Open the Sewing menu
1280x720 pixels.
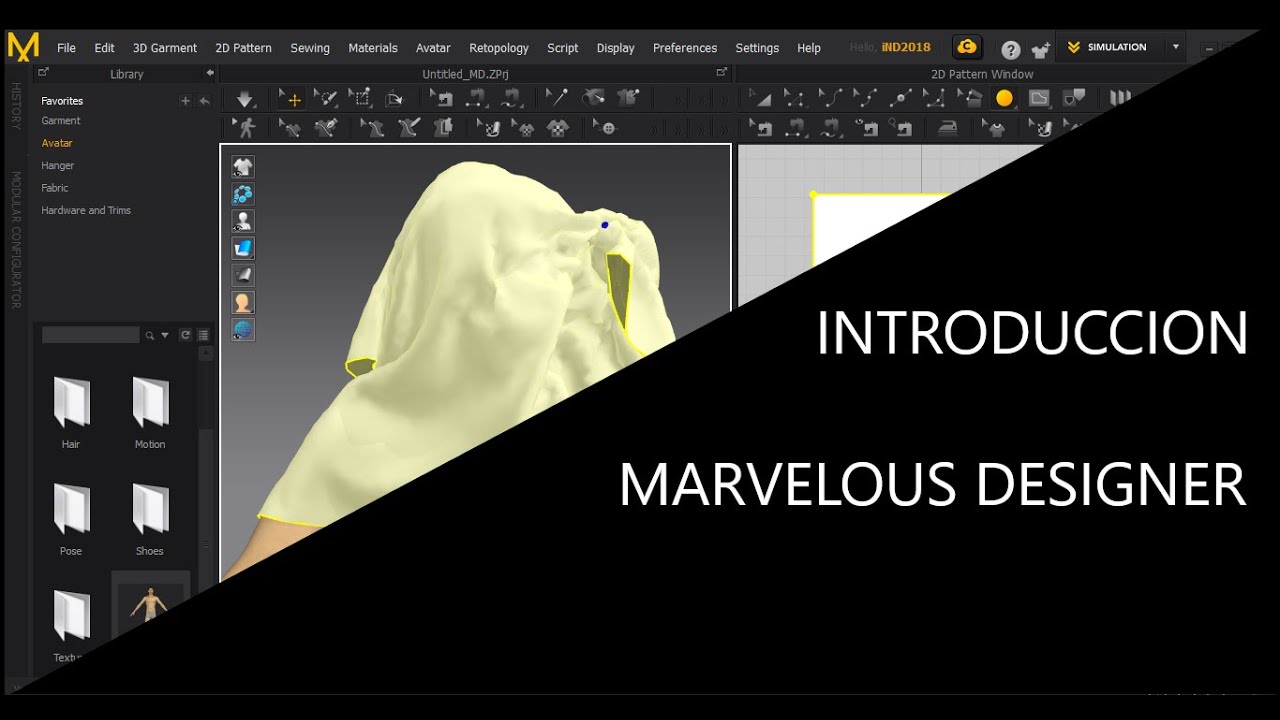point(310,48)
